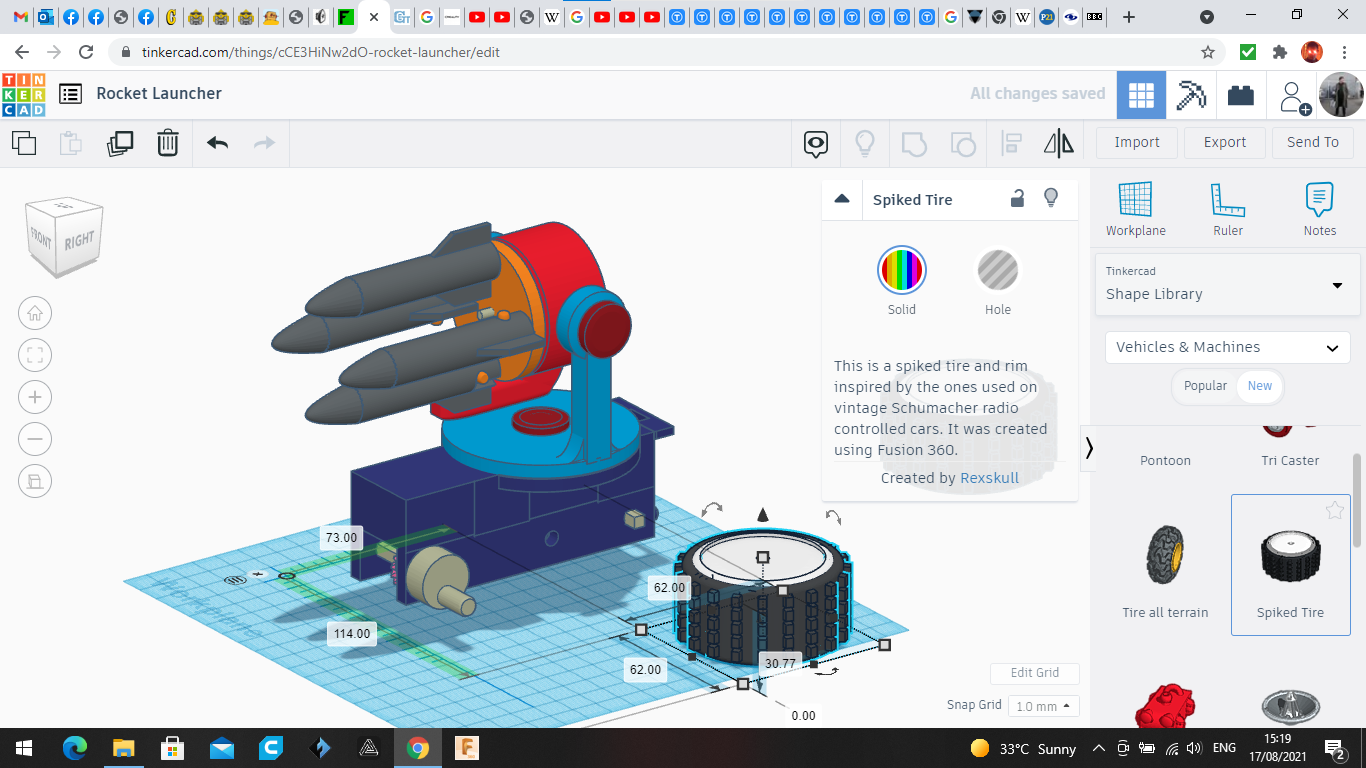Click the Delete trash can icon

point(168,143)
